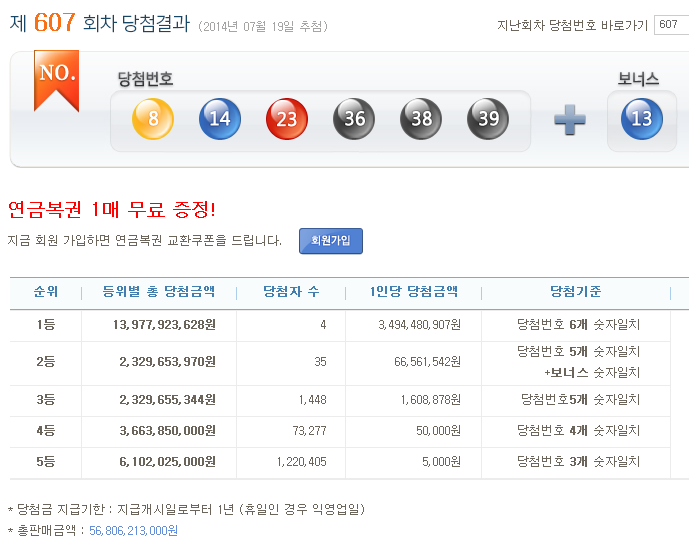
Task: Click the 1인당 당첨금액 column header
Action: click(413, 291)
